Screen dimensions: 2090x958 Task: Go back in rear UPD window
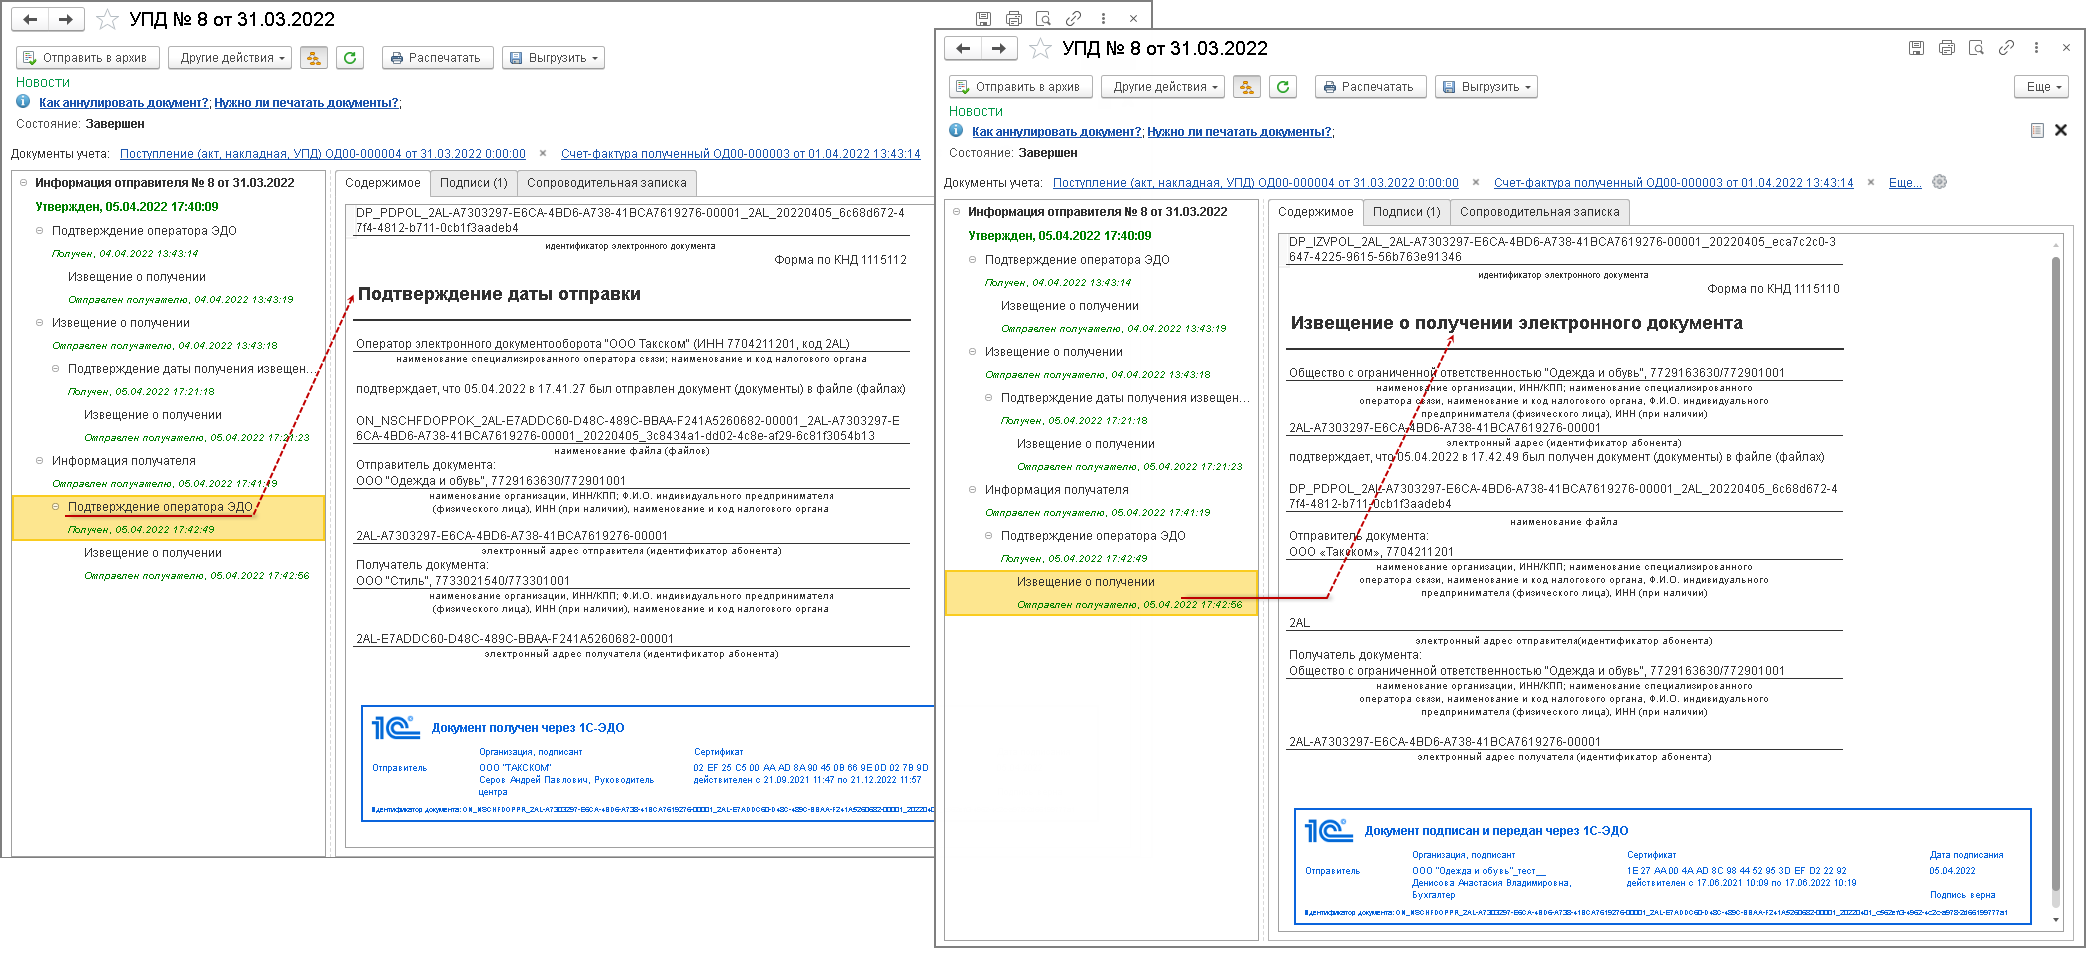[30, 19]
